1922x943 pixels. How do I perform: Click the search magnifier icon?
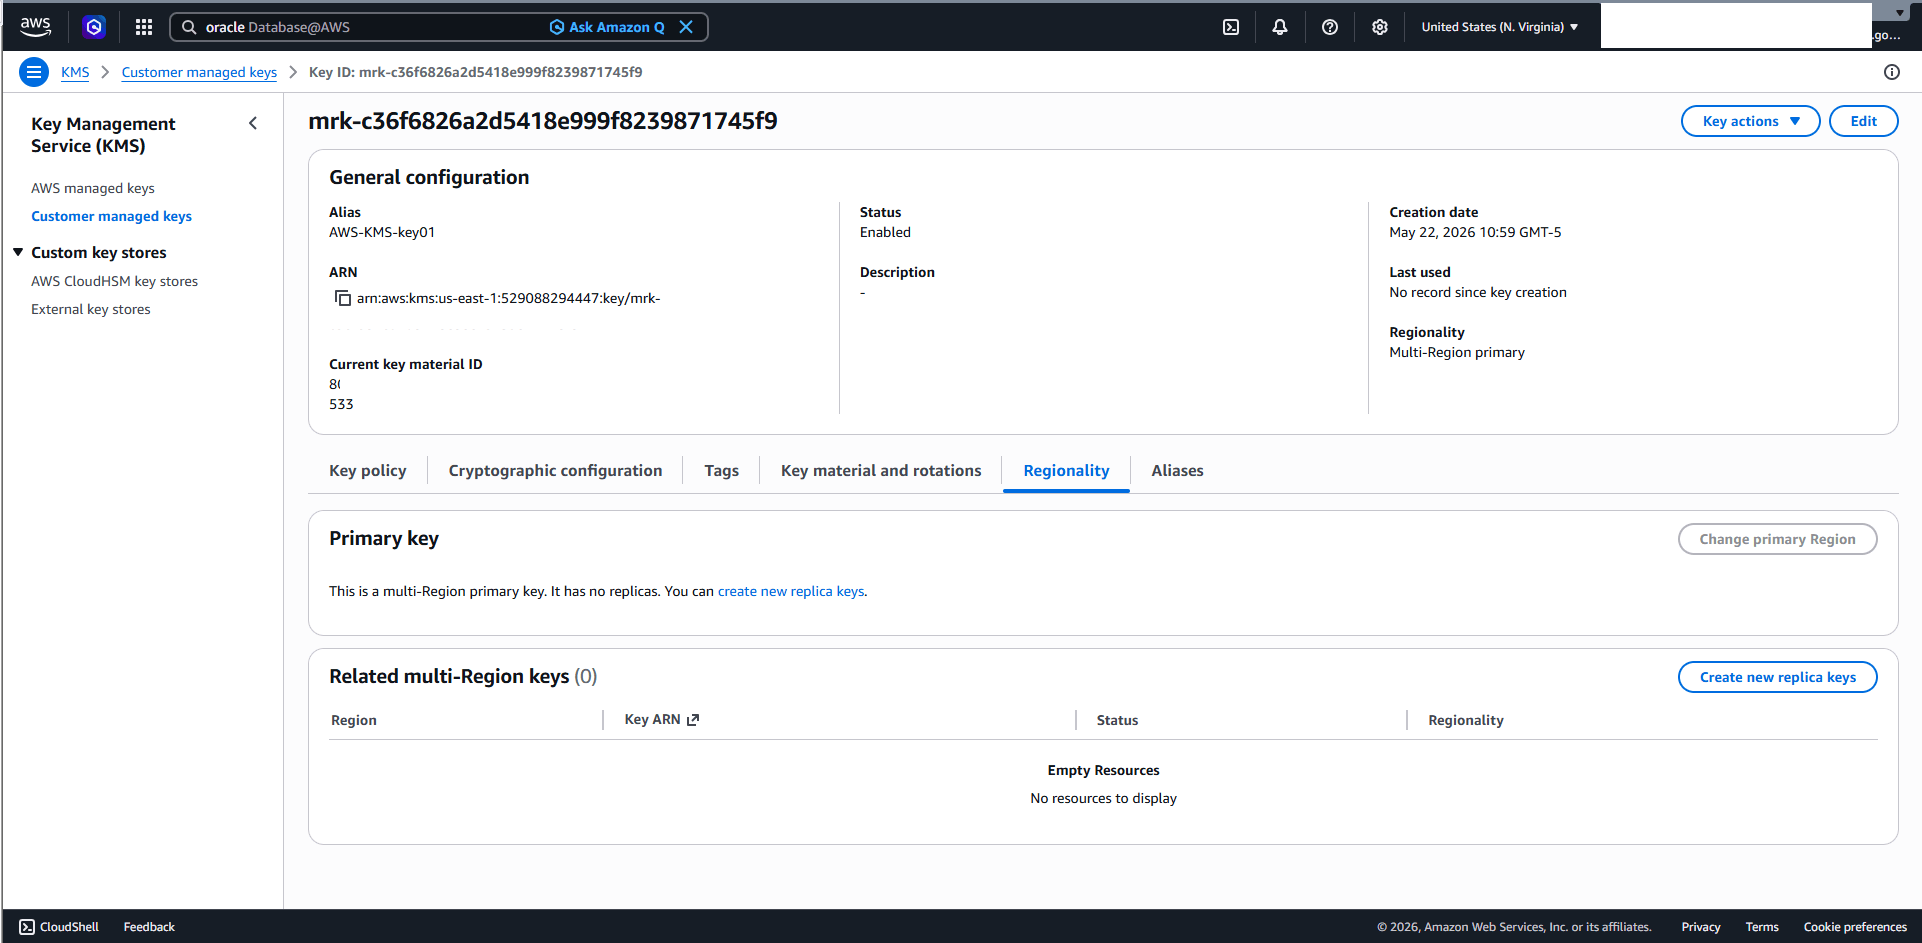[x=189, y=27]
